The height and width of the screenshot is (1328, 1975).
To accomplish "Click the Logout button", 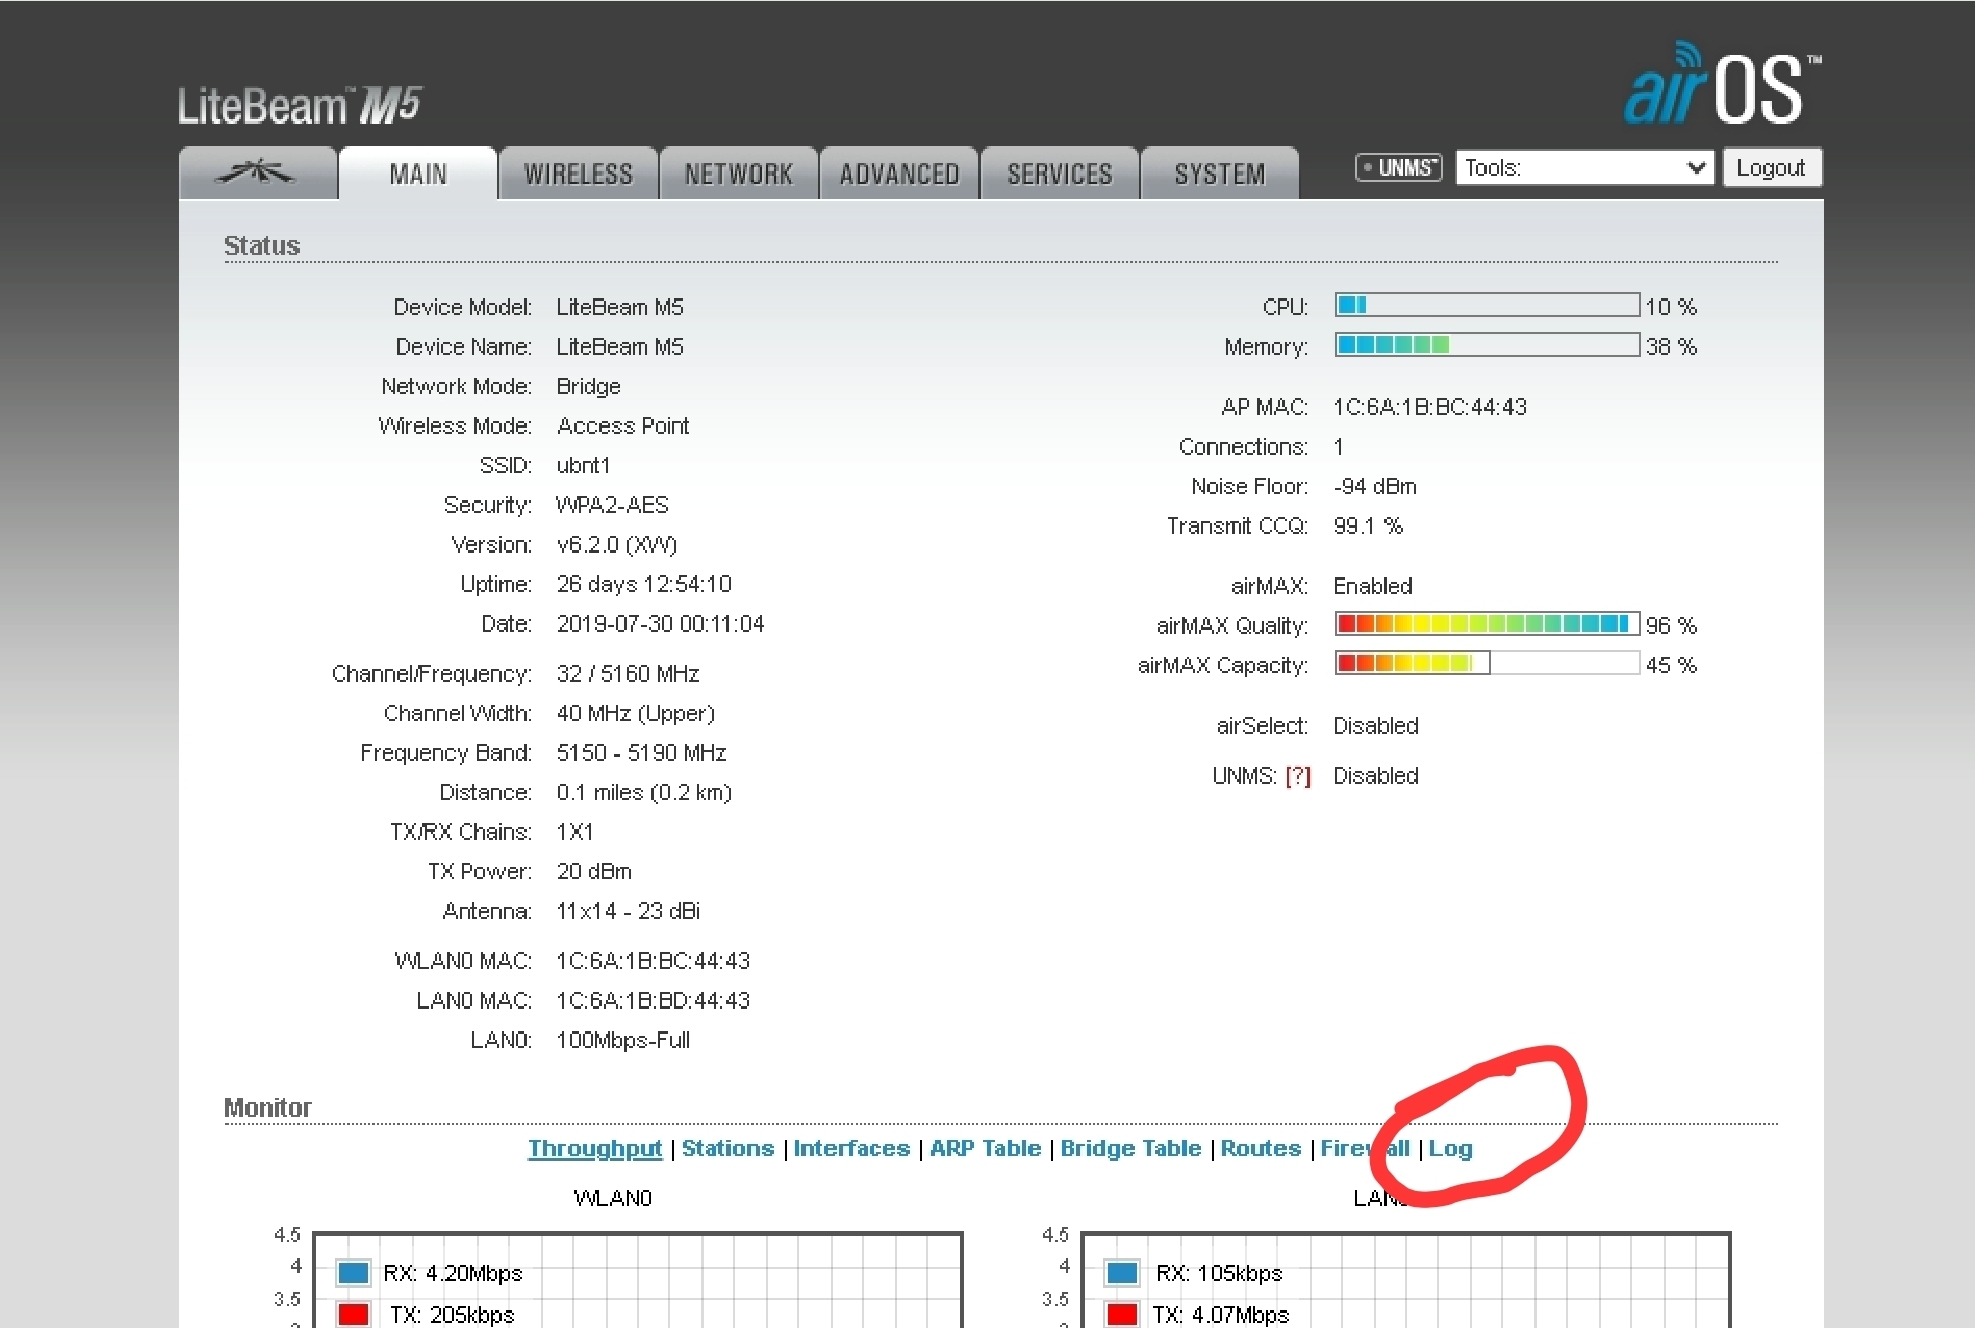I will pyautogui.click(x=1771, y=167).
